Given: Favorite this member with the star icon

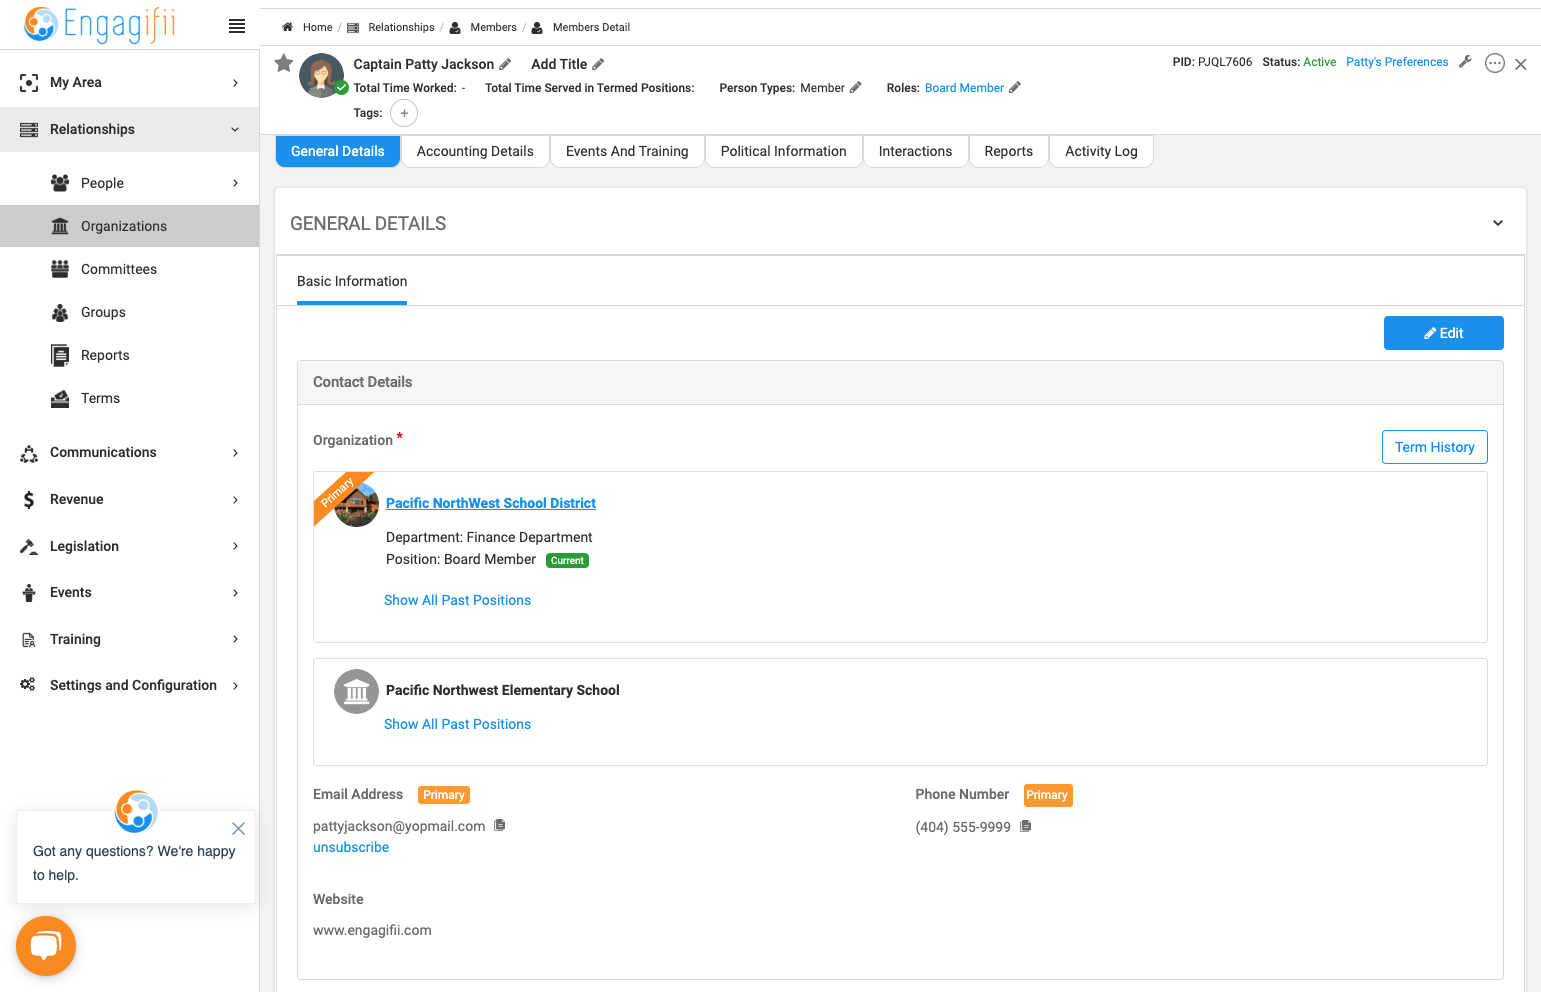Looking at the screenshot, I should tap(284, 63).
